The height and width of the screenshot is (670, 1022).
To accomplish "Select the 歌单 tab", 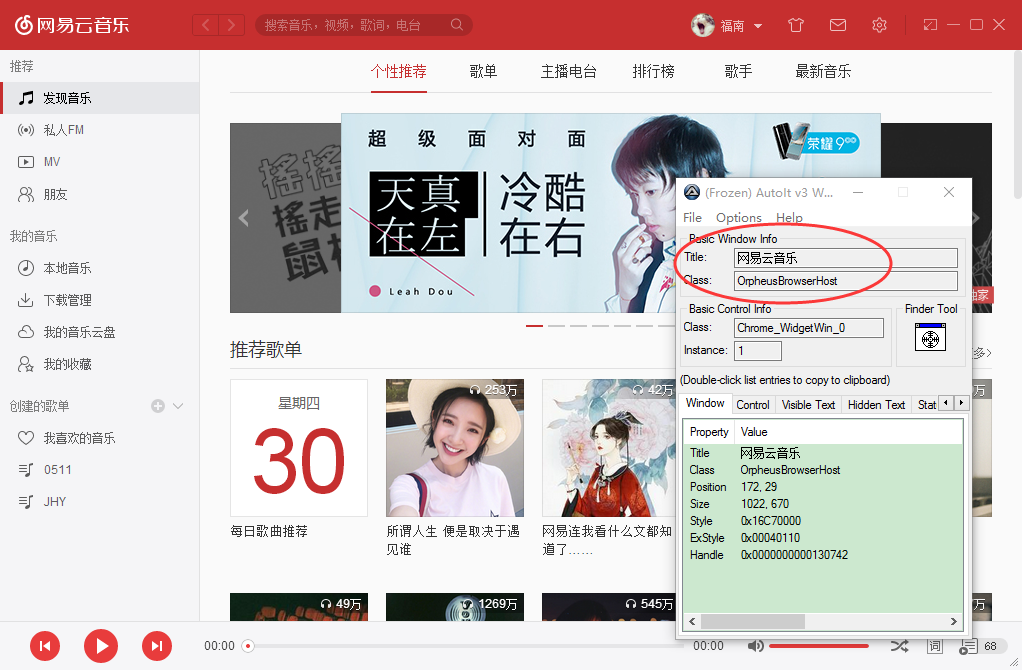I will click(483, 71).
